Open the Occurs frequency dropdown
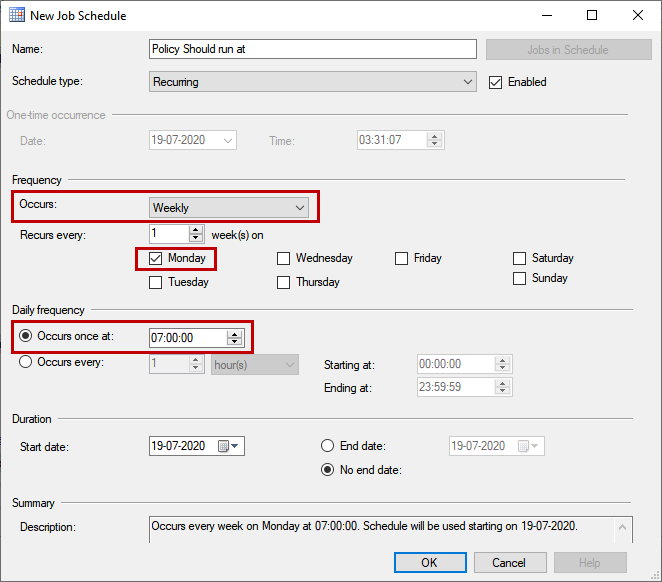Screen dimensions: 662x582 (x=300, y=208)
